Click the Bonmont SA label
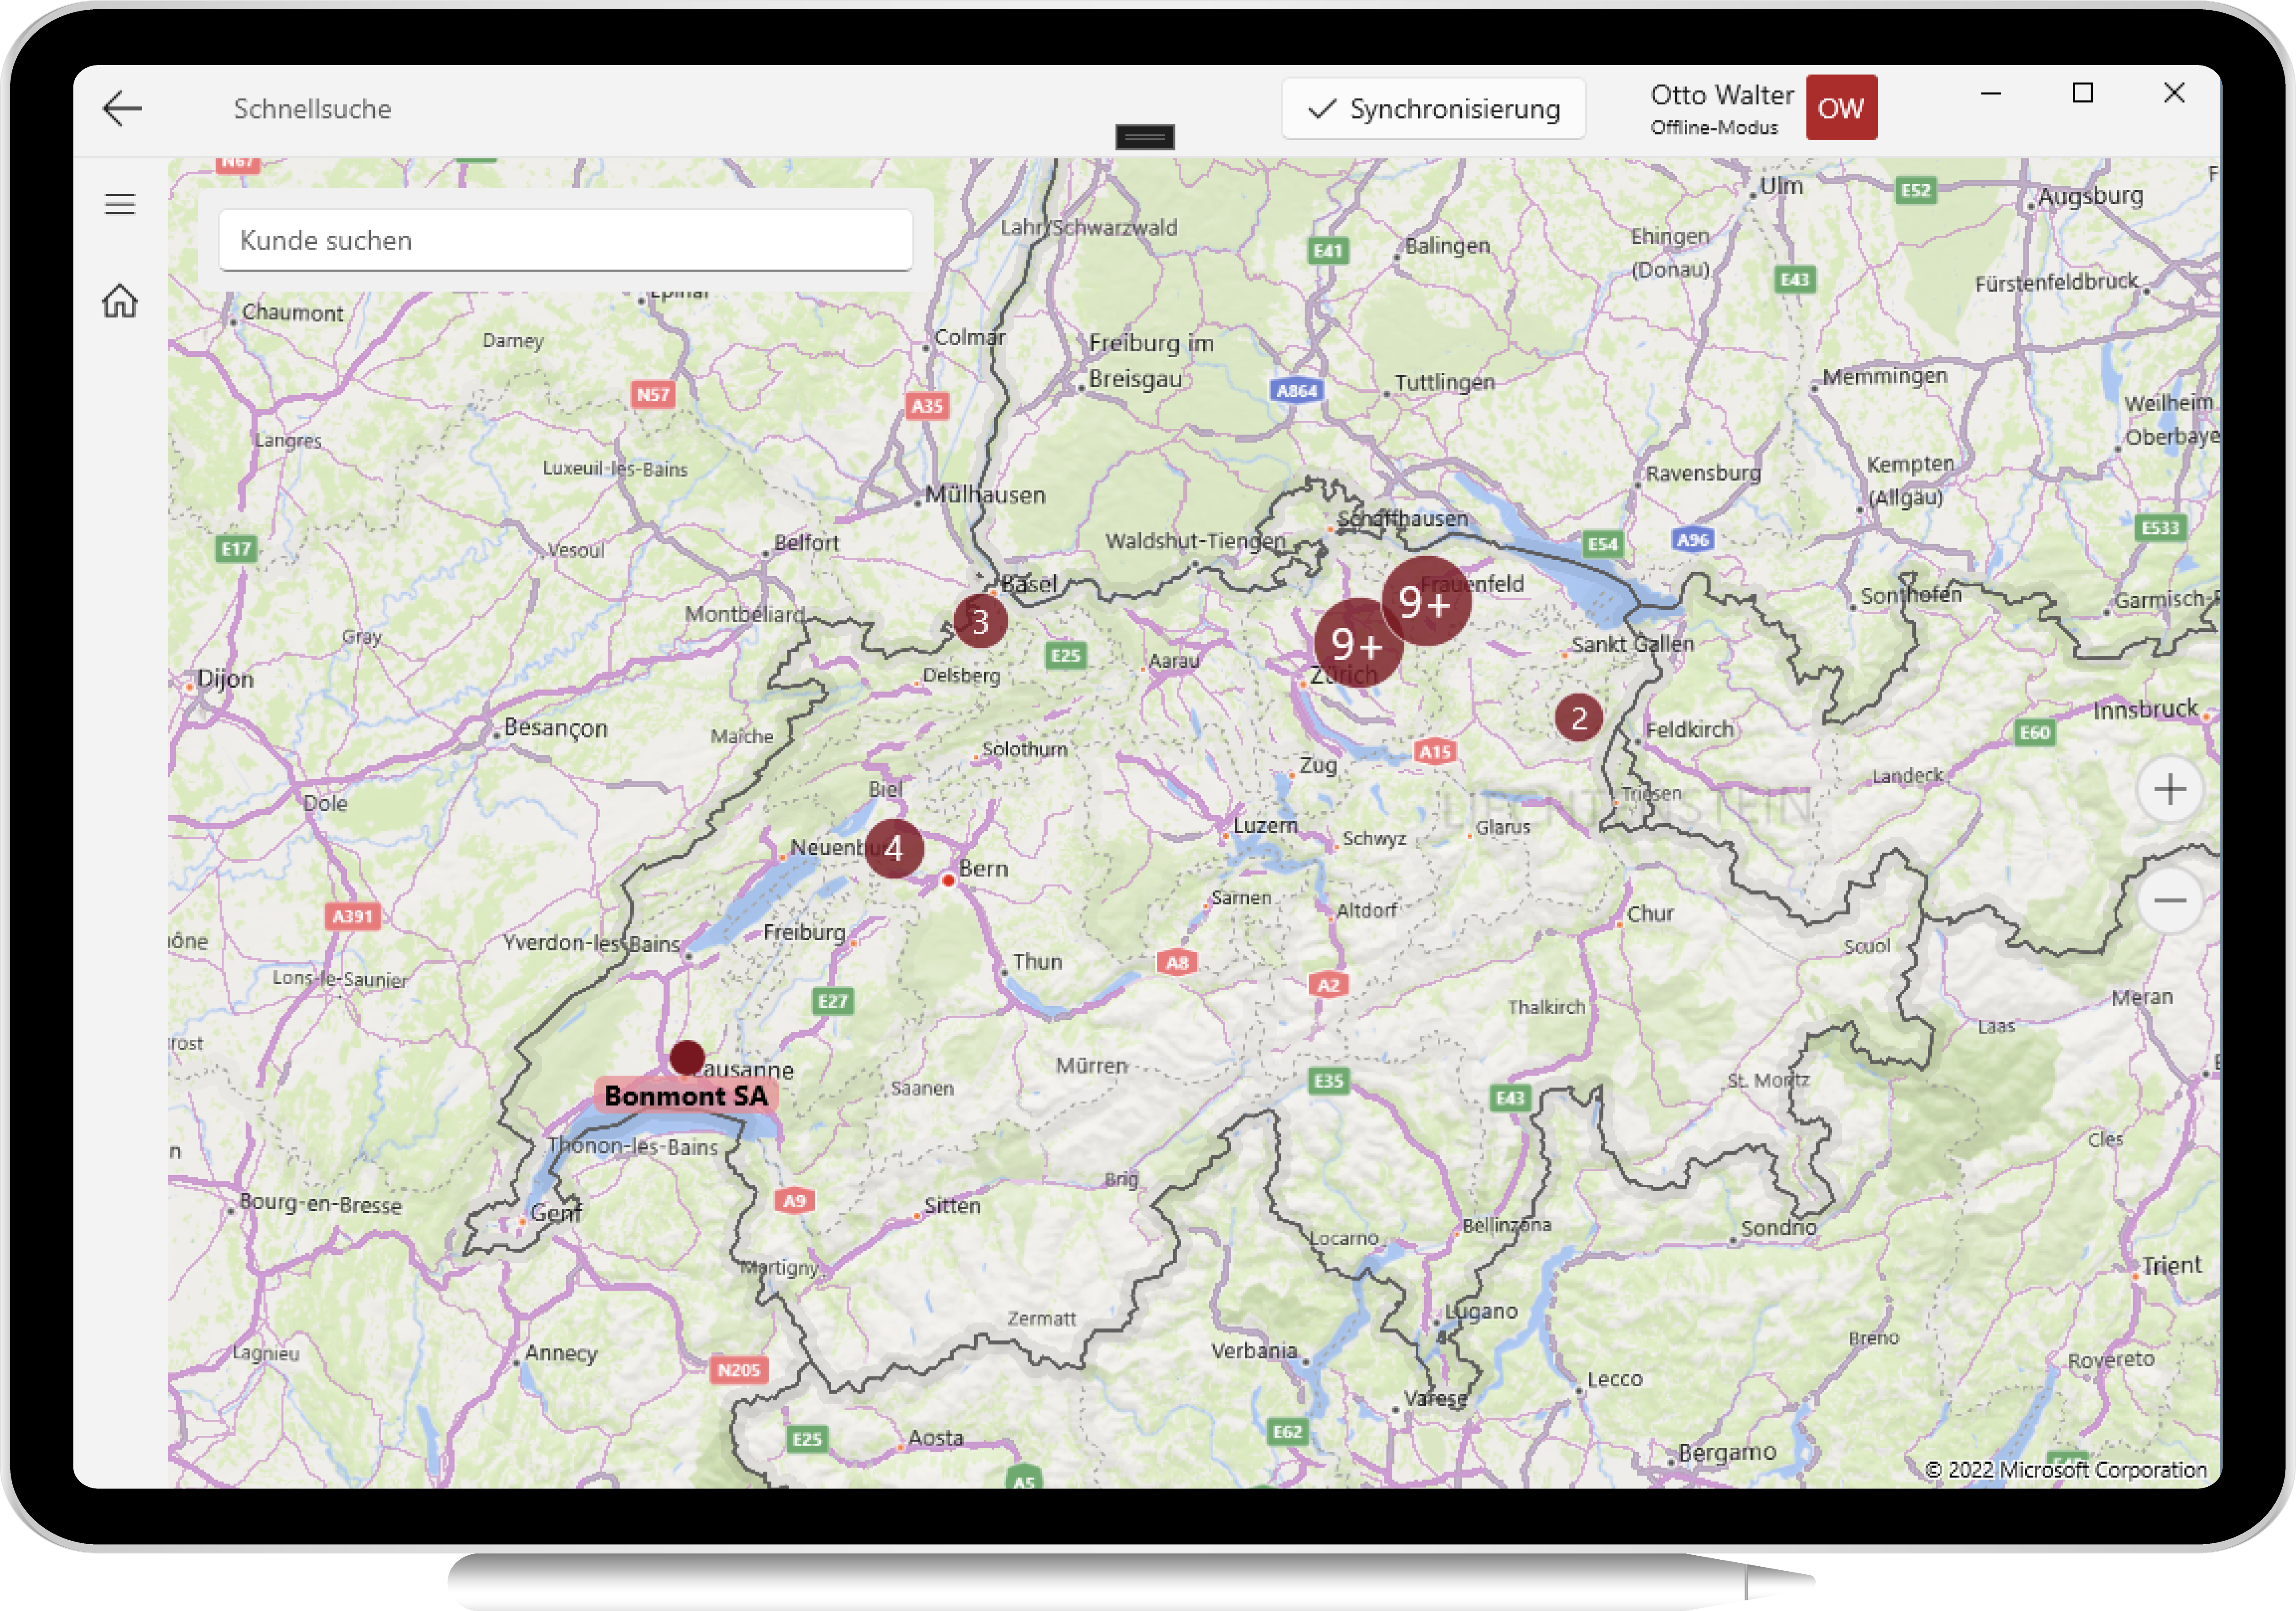This screenshot has width=2296, height=1611. [x=686, y=1096]
